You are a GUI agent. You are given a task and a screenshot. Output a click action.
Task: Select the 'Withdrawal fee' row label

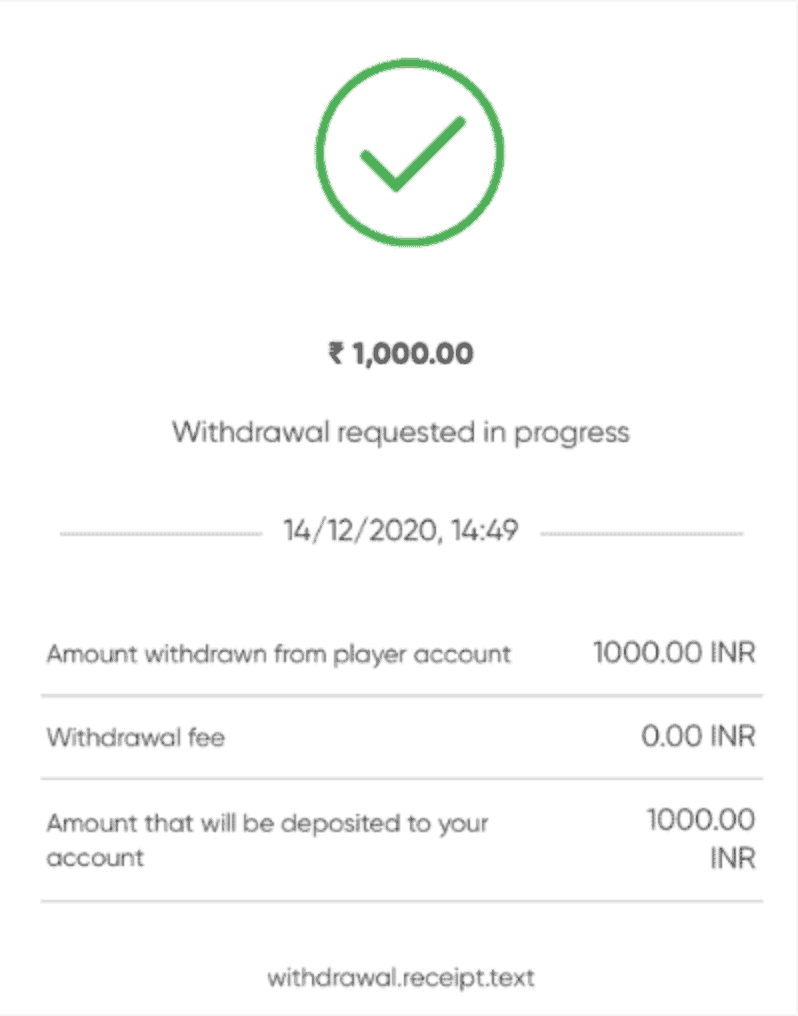[x=135, y=737]
